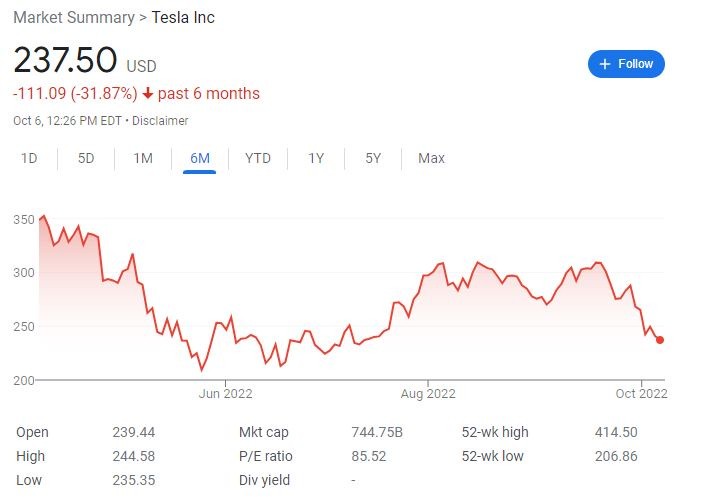Select the 1D time range tab
705x497 pixels.
(x=30, y=158)
